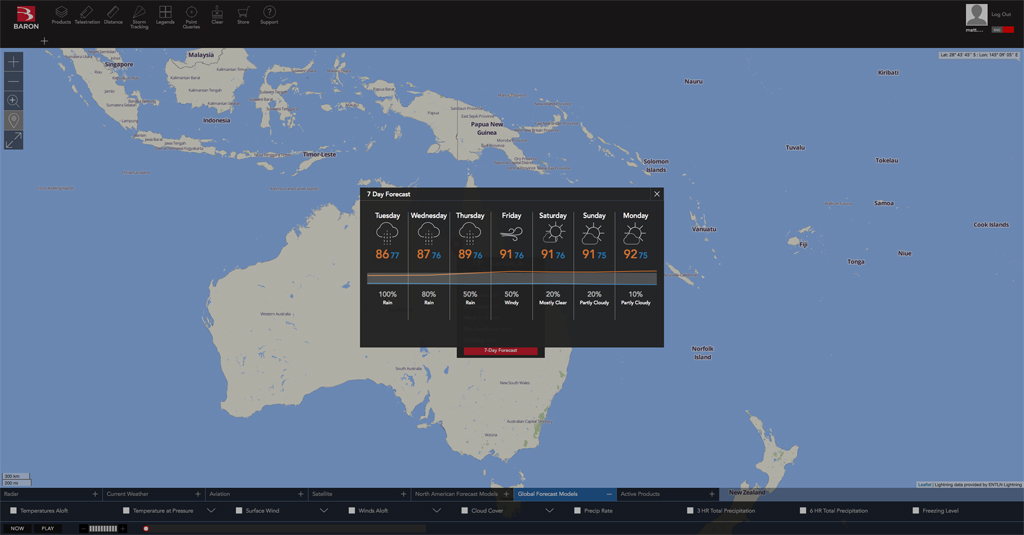Expand Temperature at Pressure options chevron
Image resolution: width=1024 pixels, height=535 pixels.
click(x=211, y=511)
